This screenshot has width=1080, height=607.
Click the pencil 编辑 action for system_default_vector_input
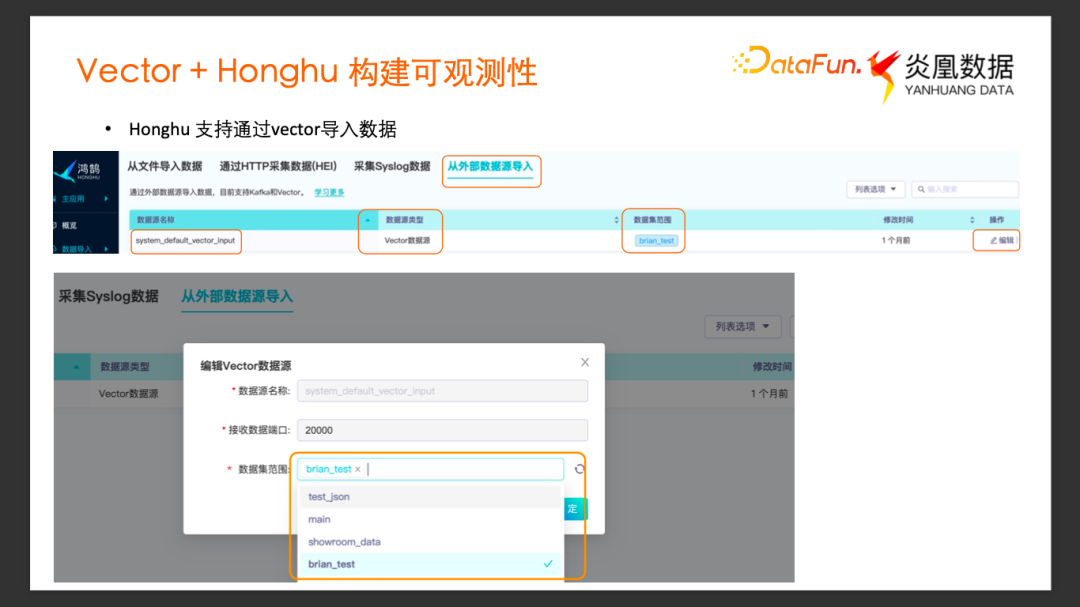pyautogui.click(x=1002, y=240)
